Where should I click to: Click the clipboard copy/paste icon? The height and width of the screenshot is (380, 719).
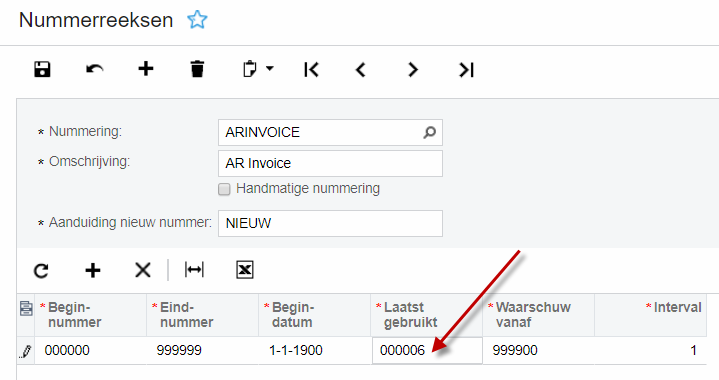point(249,69)
